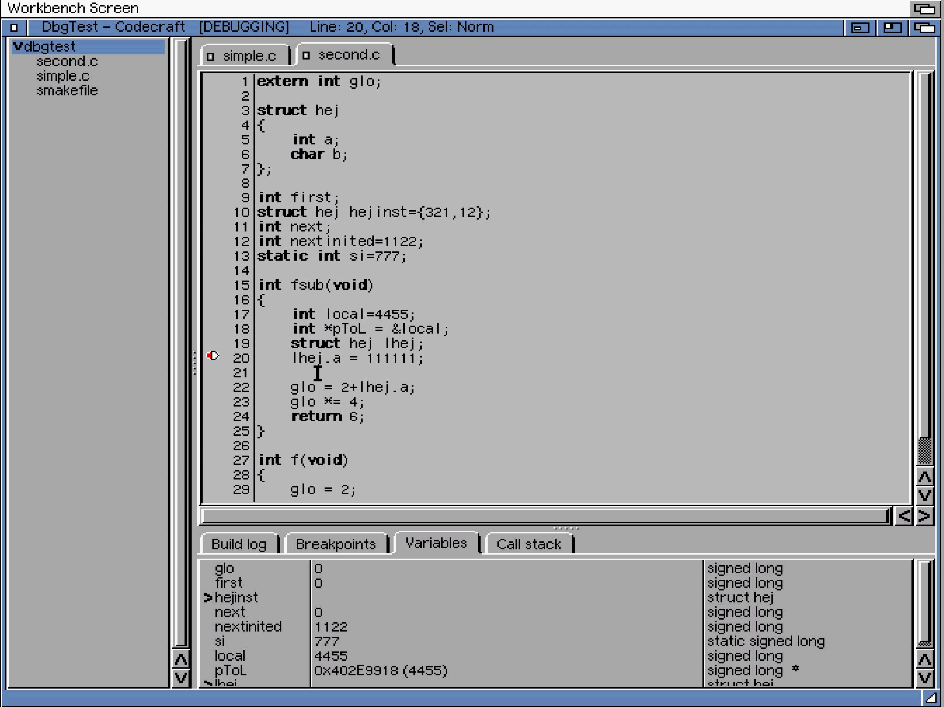Switch to the Call stack tab
This screenshot has height=707, width=944.
point(528,544)
